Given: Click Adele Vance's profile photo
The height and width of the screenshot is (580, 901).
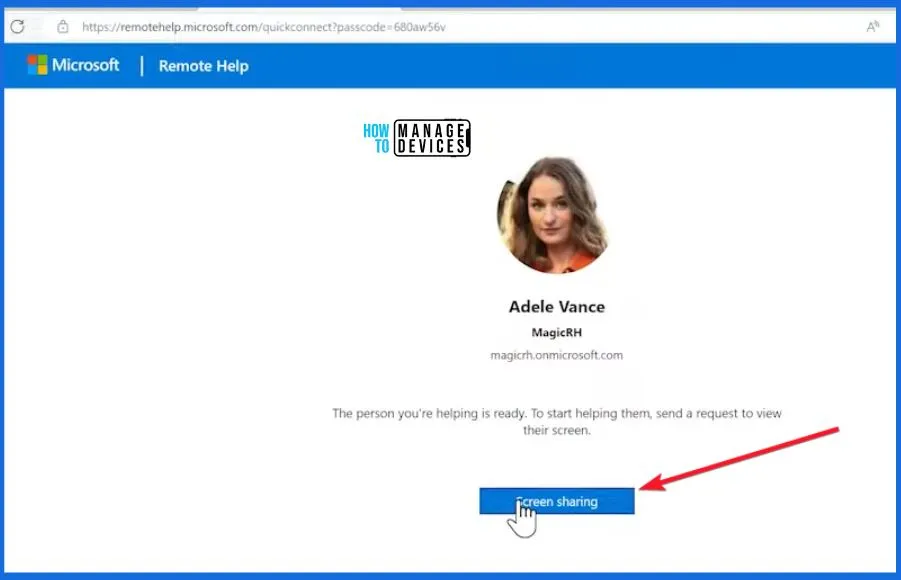Looking at the screenshot, I should (554, 215).
